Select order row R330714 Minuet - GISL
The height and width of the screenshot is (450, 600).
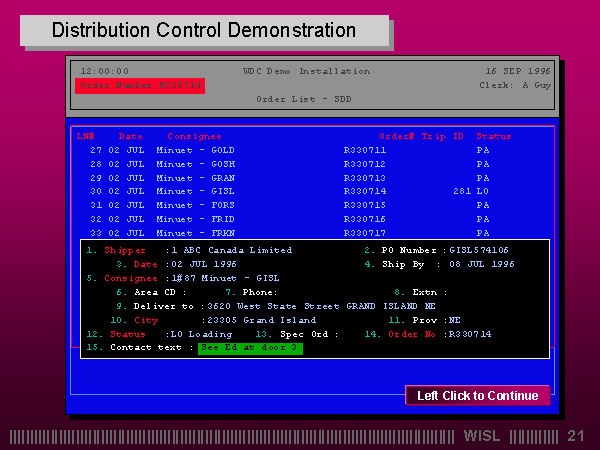(290, 191)
